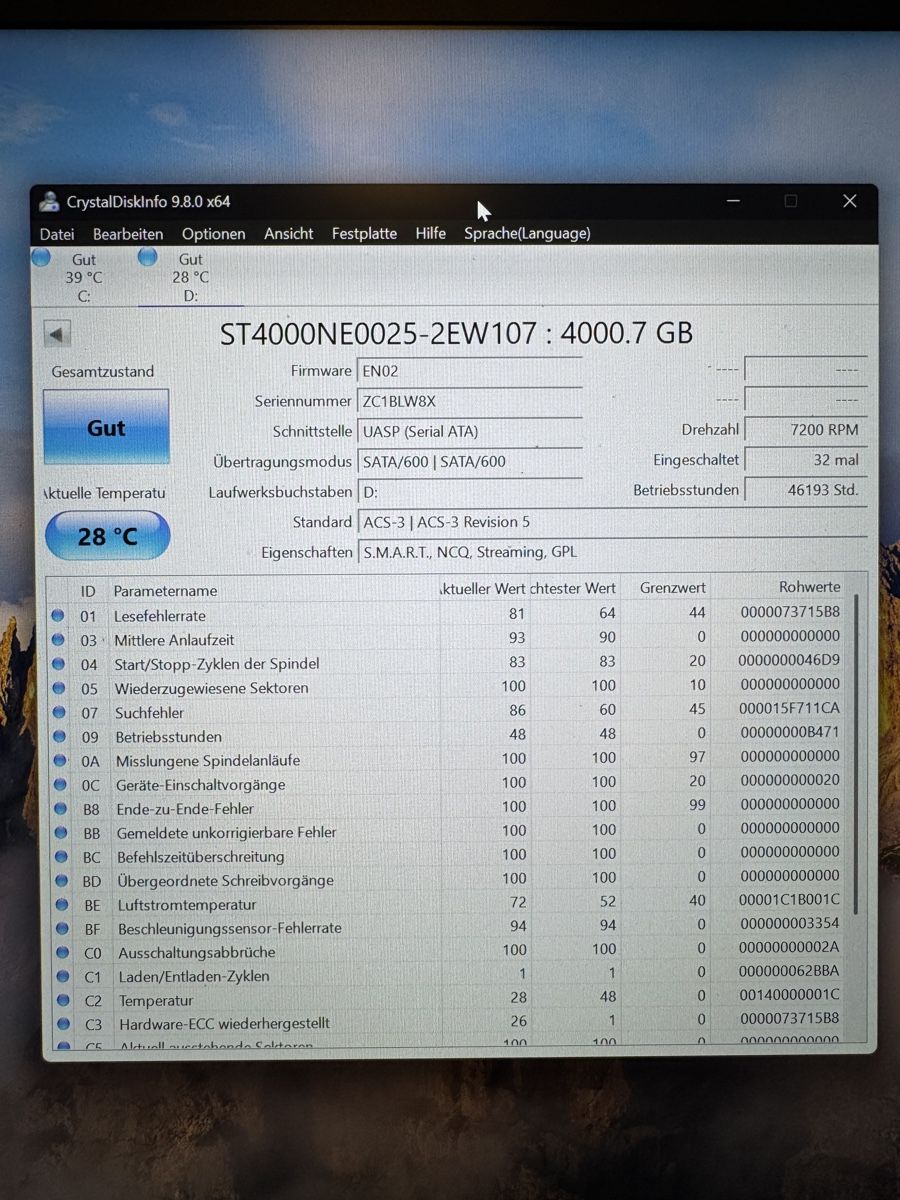This screenshot has width=900, height=1200.
Task: Click status dot of Misslungene Spindelanläufe row
Action: 58,760
